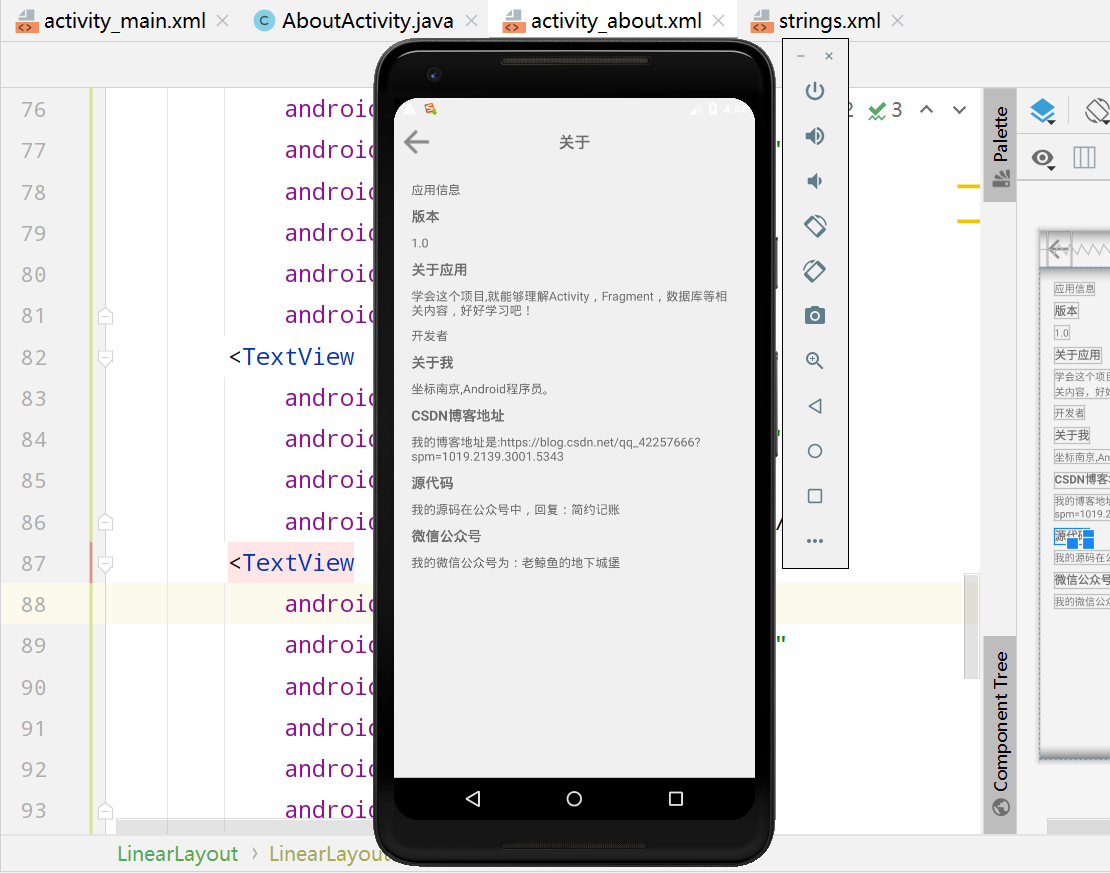This screenshot has height=873, width=1110.
Task: Tap the CSDN blog URL text in emulator
Action: [x=556, y=450]
